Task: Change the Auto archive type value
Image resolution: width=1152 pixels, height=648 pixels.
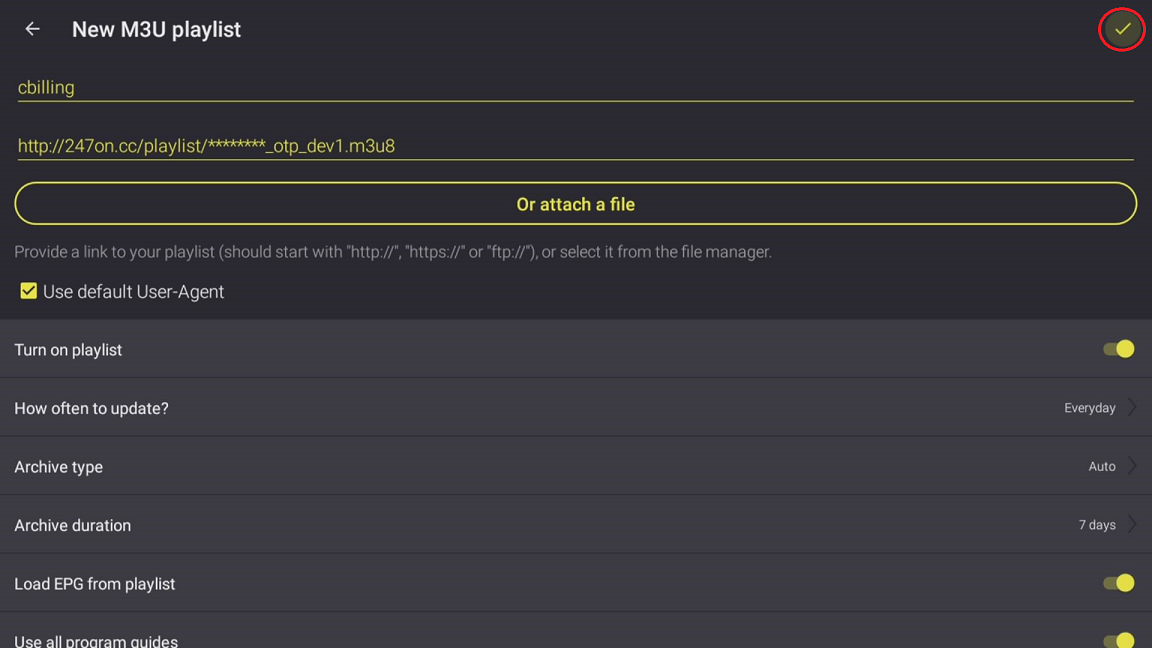Action: pos(1101,466)
